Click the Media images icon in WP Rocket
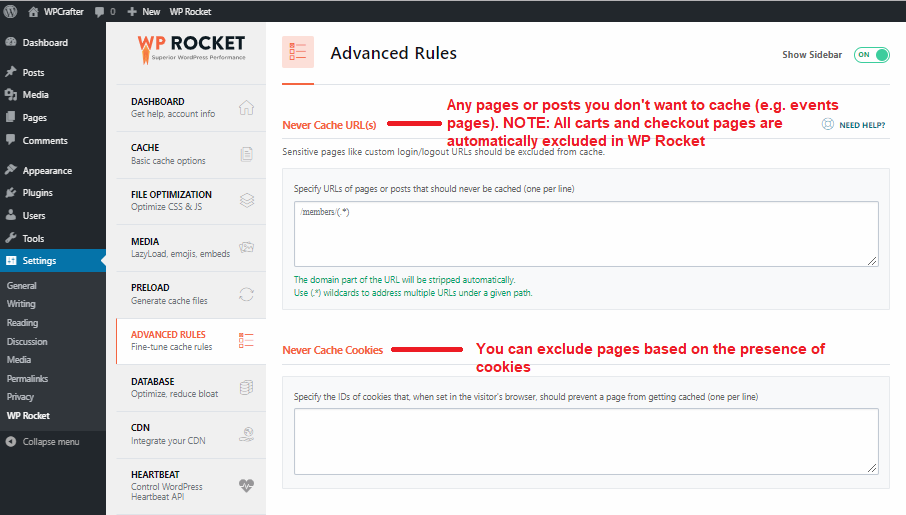This screenshot has width=906, height=515. [x=247, y=247]
